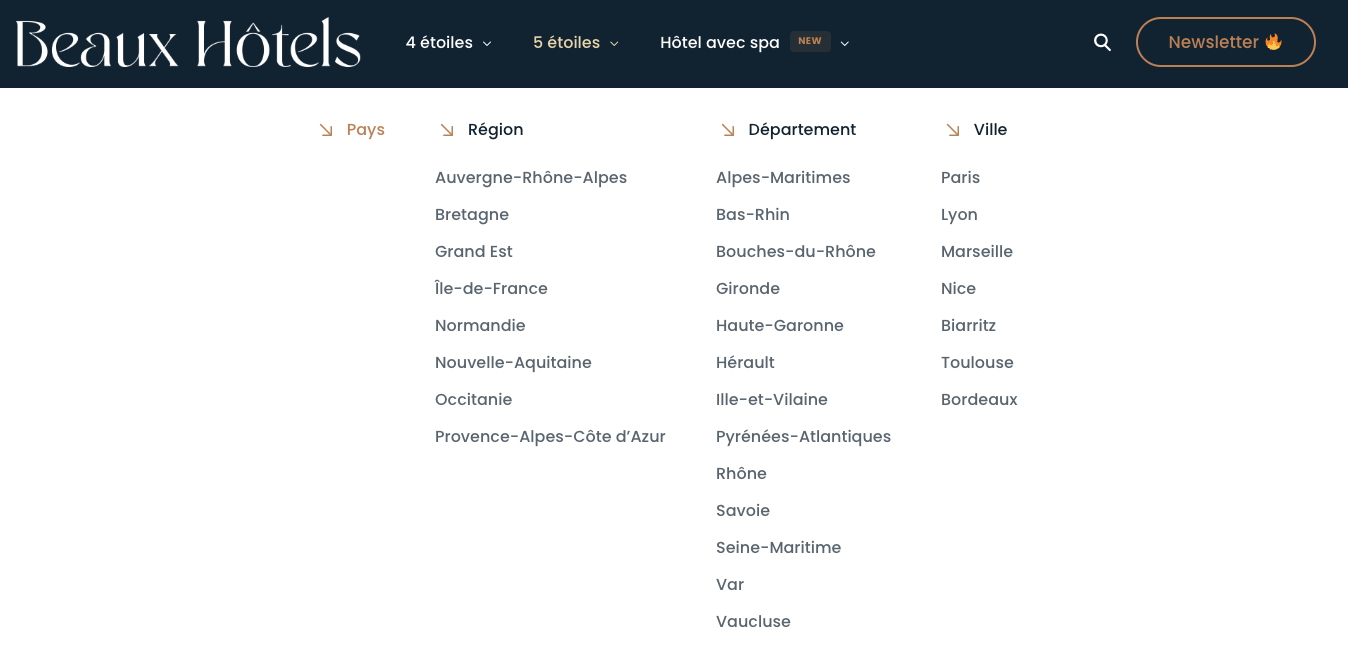Open the Hôtel avec spa dropdown
This screenshot has width=1348, height=645.
tap(720, 43)
